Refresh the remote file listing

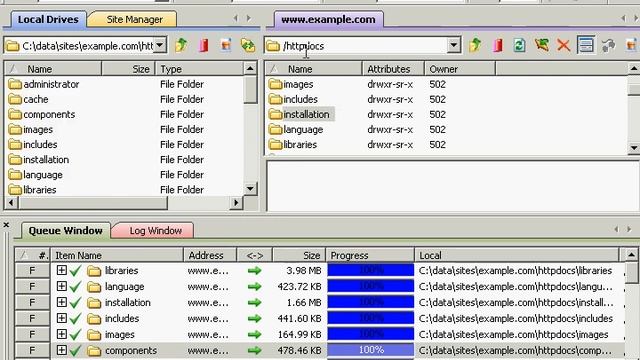tap(519, 45)
